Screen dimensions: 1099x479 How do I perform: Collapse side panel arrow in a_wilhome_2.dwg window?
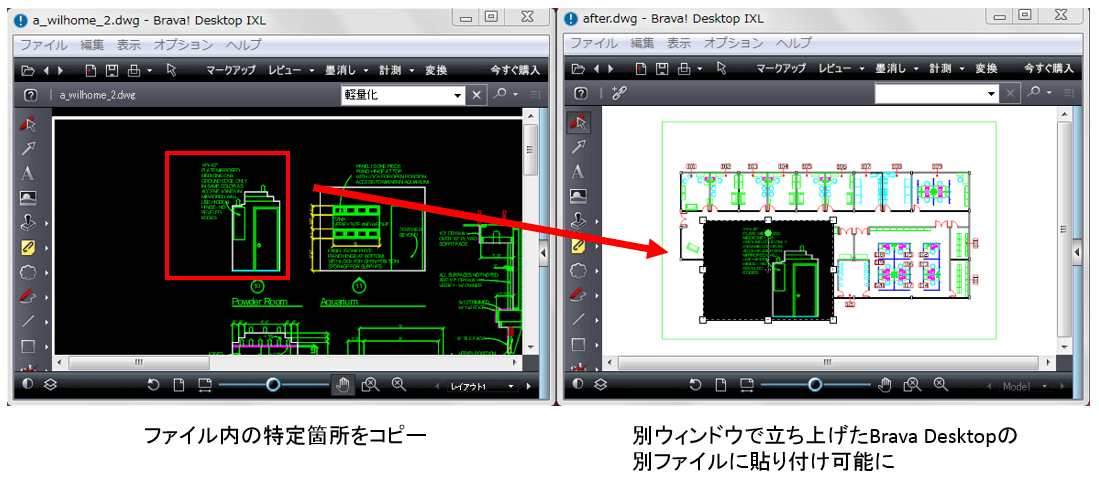point(542,252)
